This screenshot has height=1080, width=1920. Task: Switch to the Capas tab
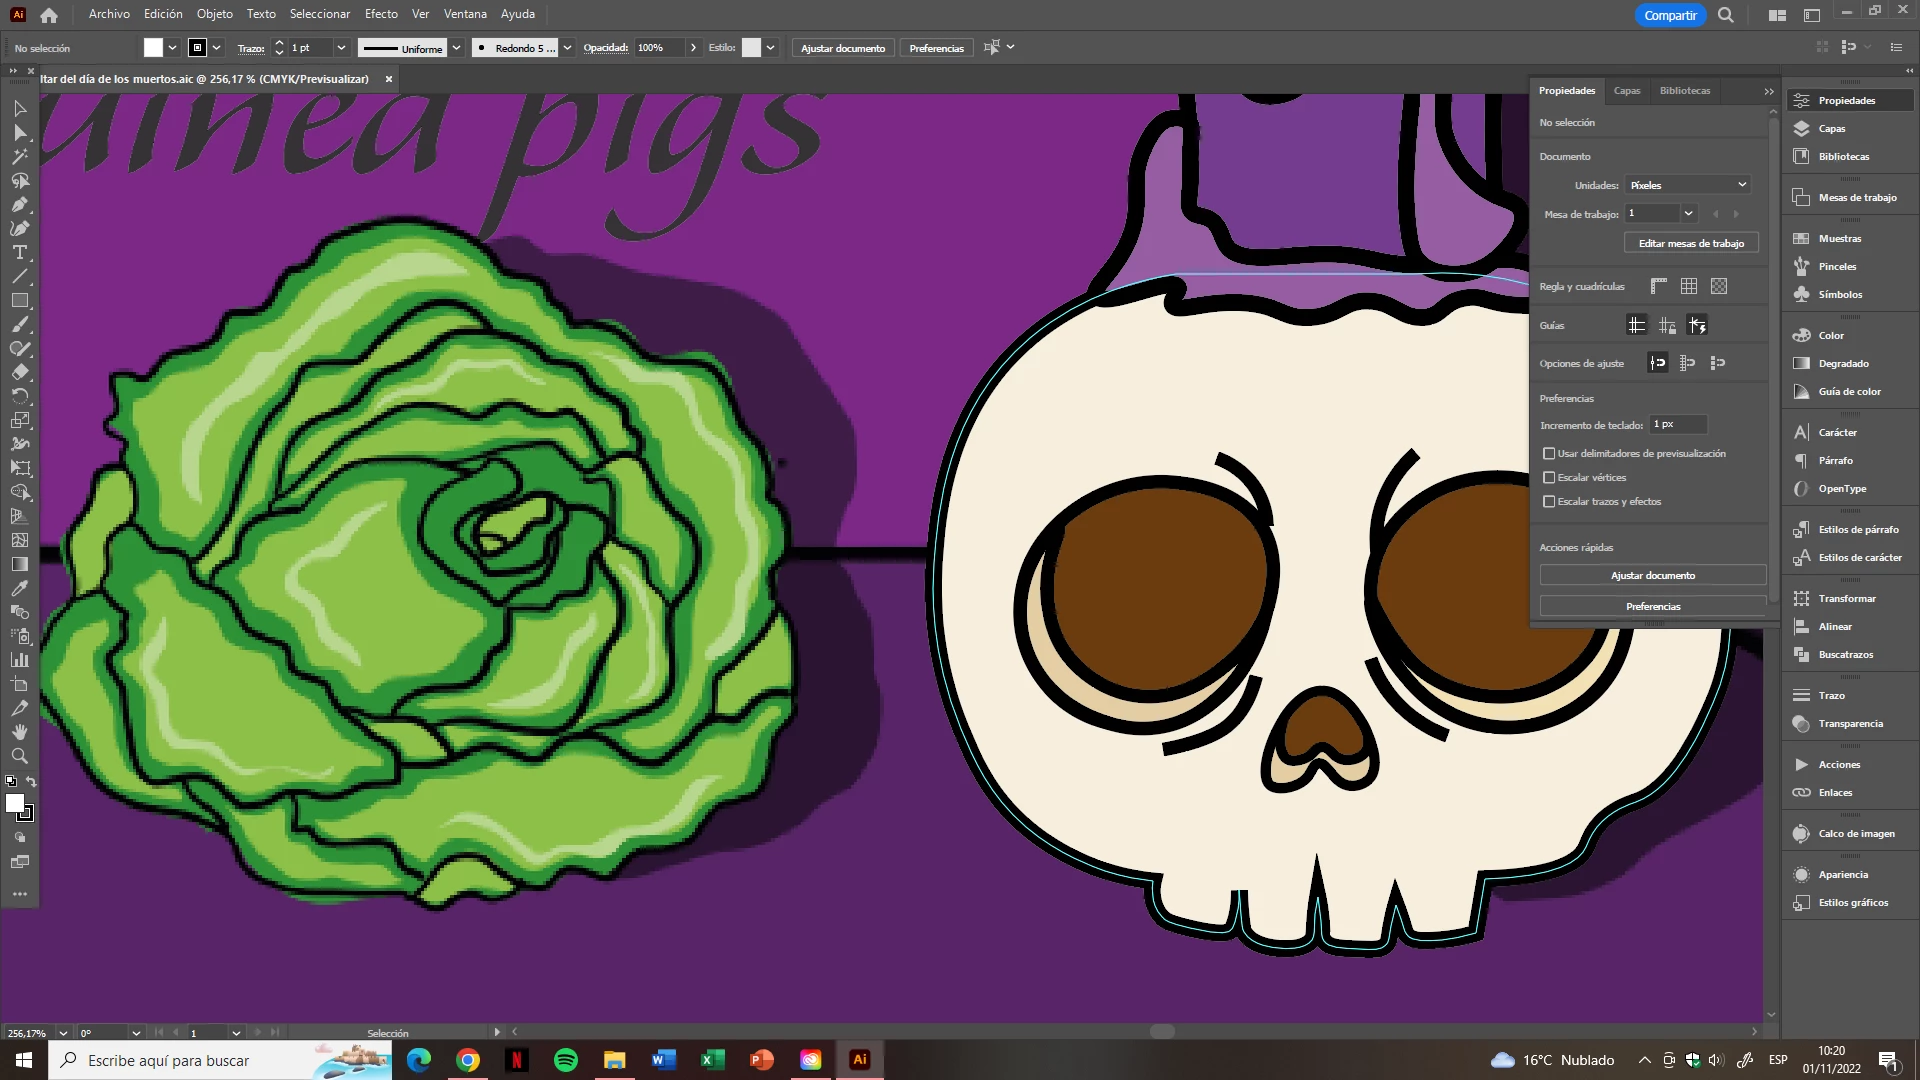[x=1627, y=90]
